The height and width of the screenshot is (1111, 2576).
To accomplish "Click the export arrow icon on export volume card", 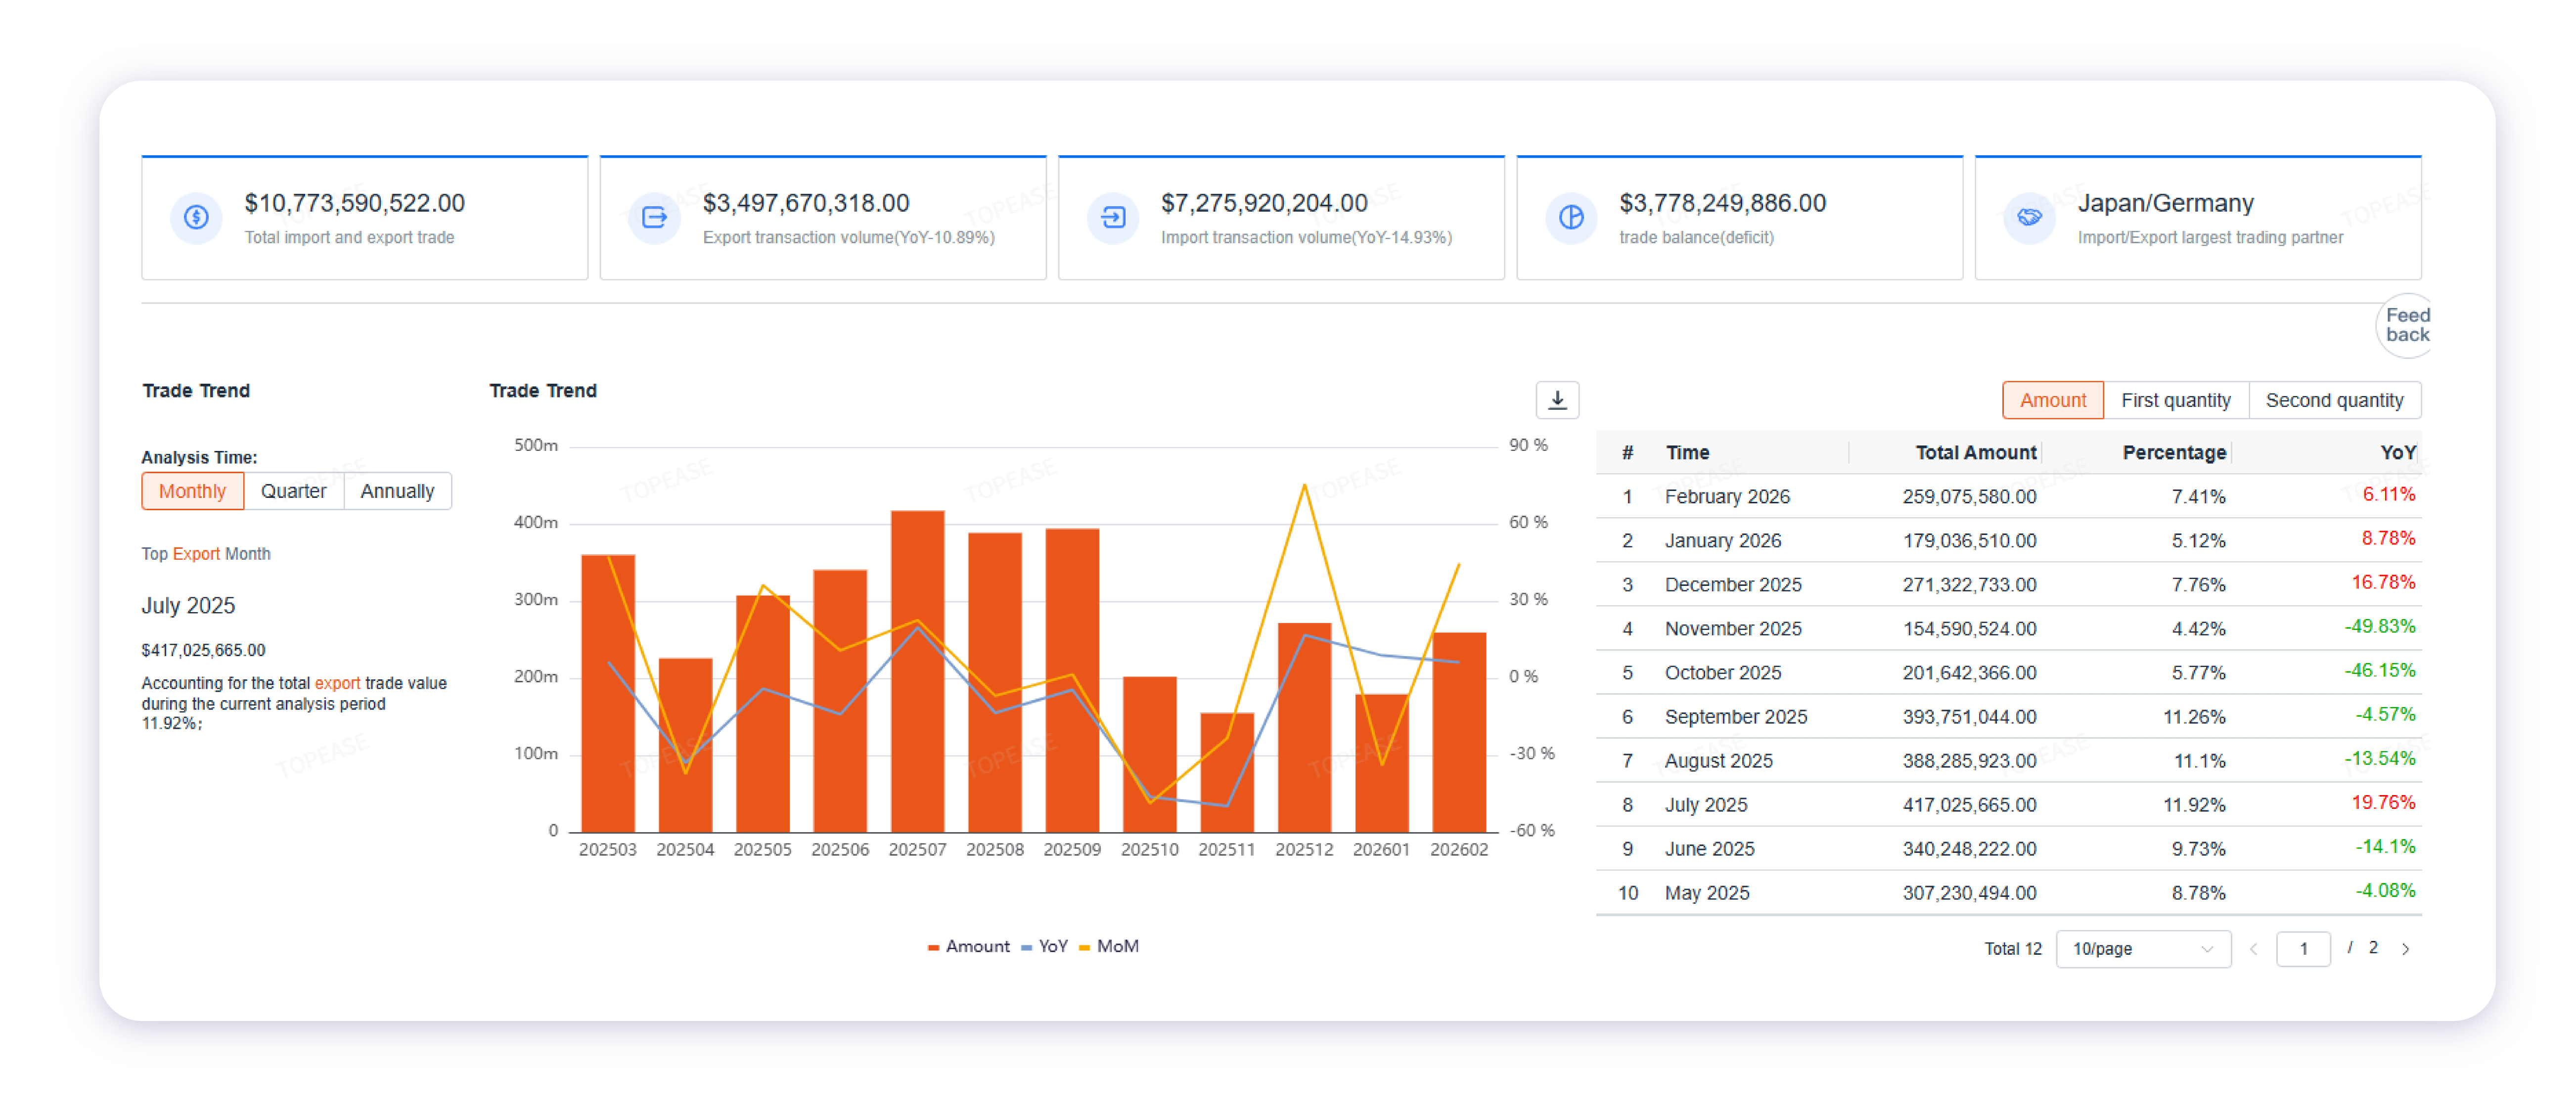I will [x=654, y=217].
